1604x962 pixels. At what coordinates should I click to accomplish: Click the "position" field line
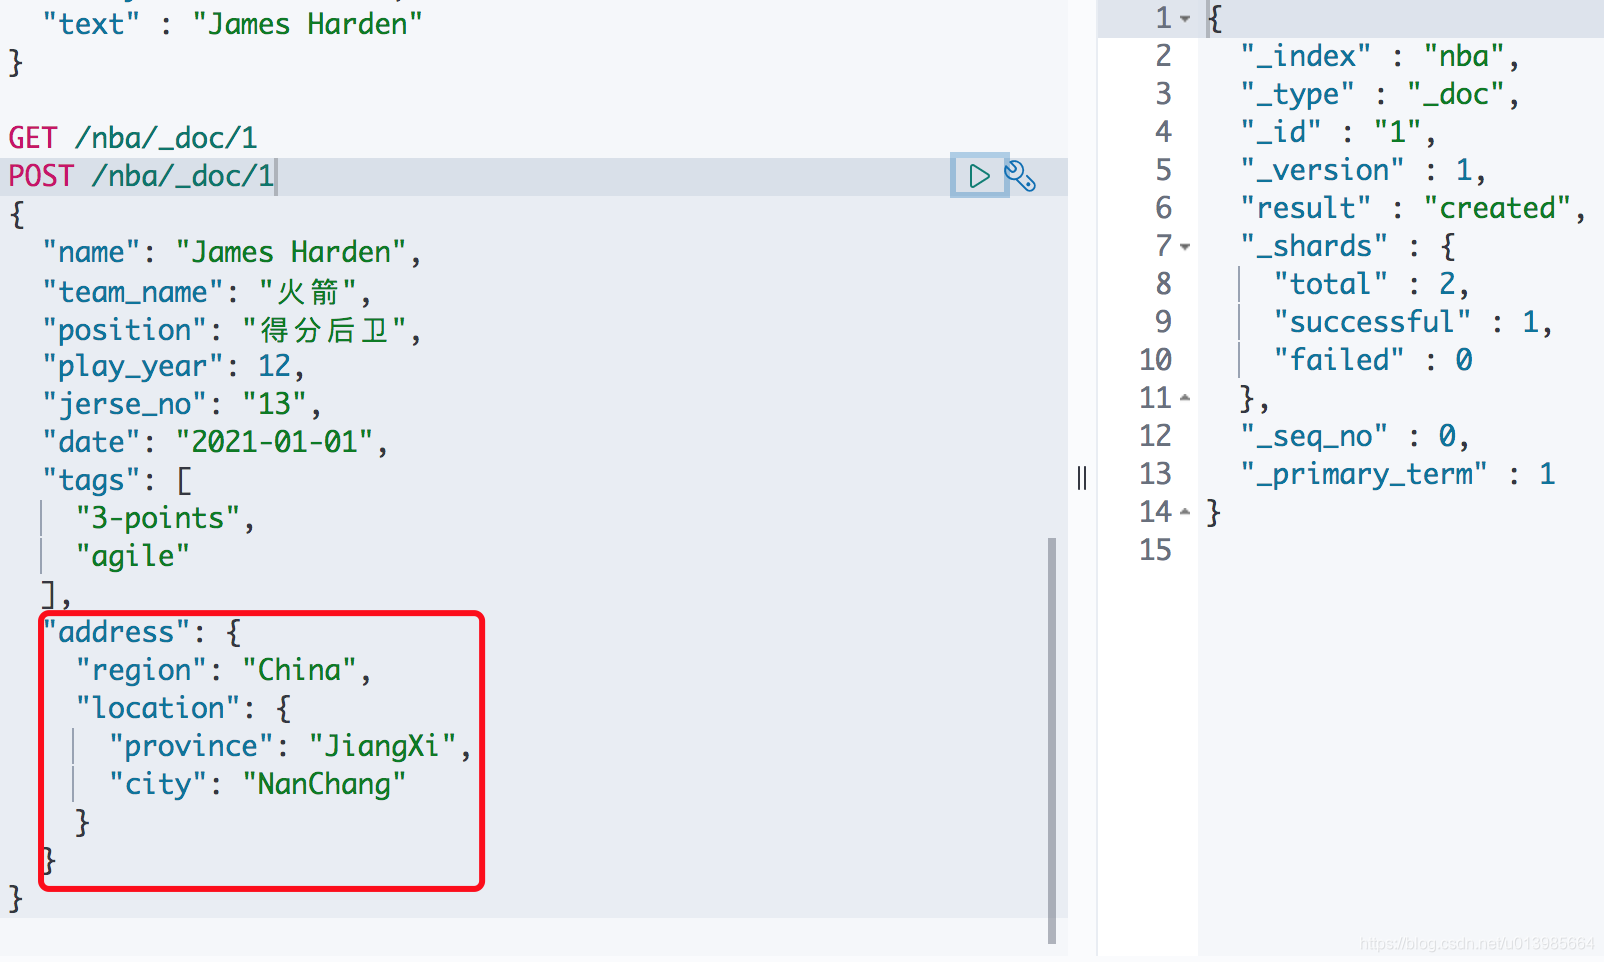tap(232, 330)
